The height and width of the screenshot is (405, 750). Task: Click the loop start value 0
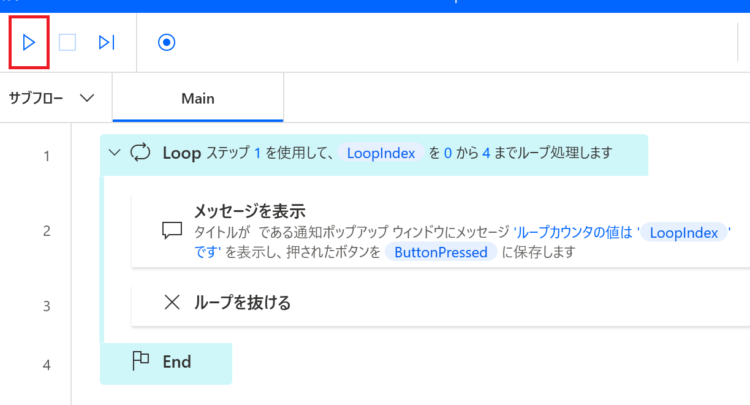tap(448, 153)
